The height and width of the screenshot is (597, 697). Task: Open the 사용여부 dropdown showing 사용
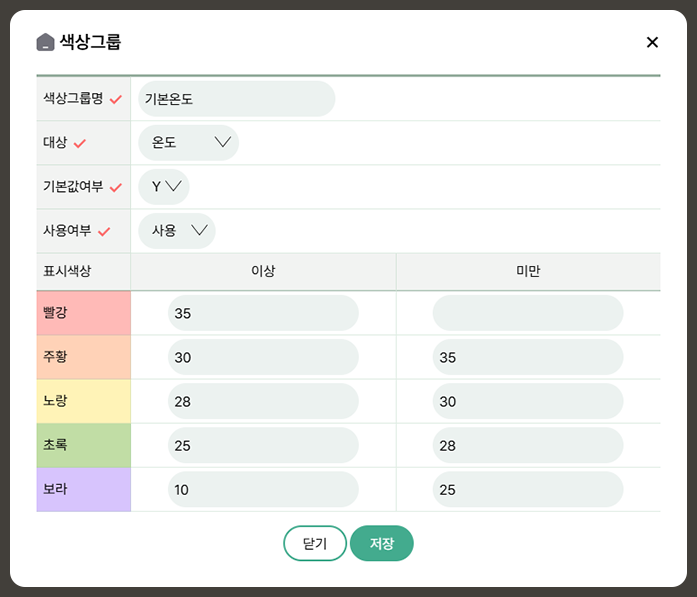[177, 231]
